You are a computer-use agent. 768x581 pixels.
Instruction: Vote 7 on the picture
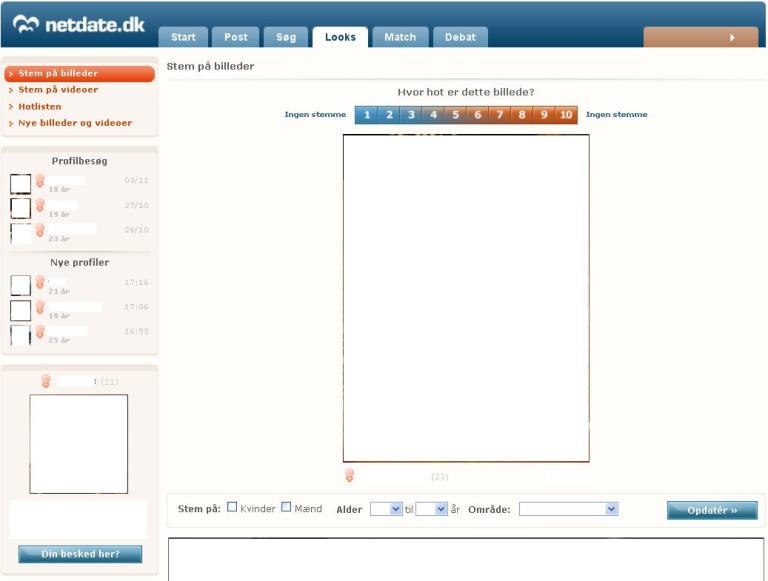[500, 115]
